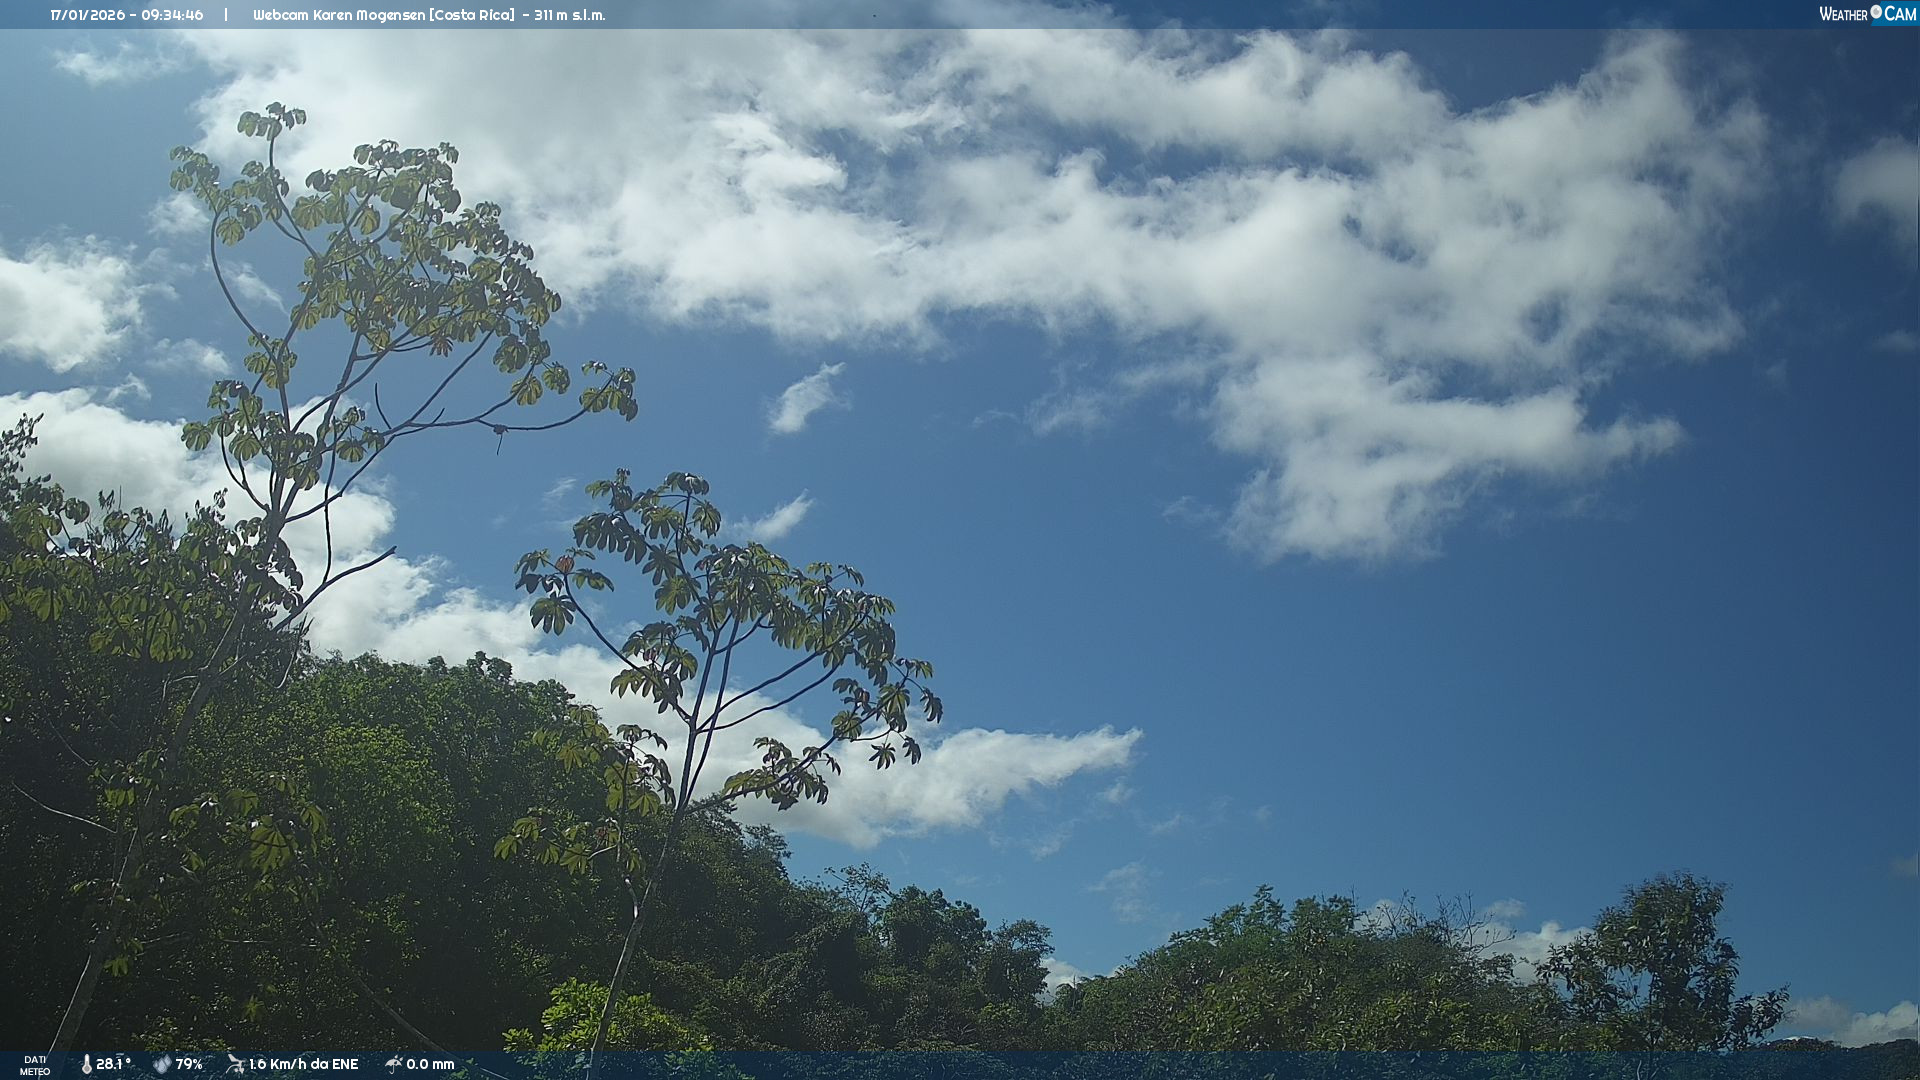Click the Webcam Karen Mogensen title
1920x1080 pixels.
coord(338,15)
